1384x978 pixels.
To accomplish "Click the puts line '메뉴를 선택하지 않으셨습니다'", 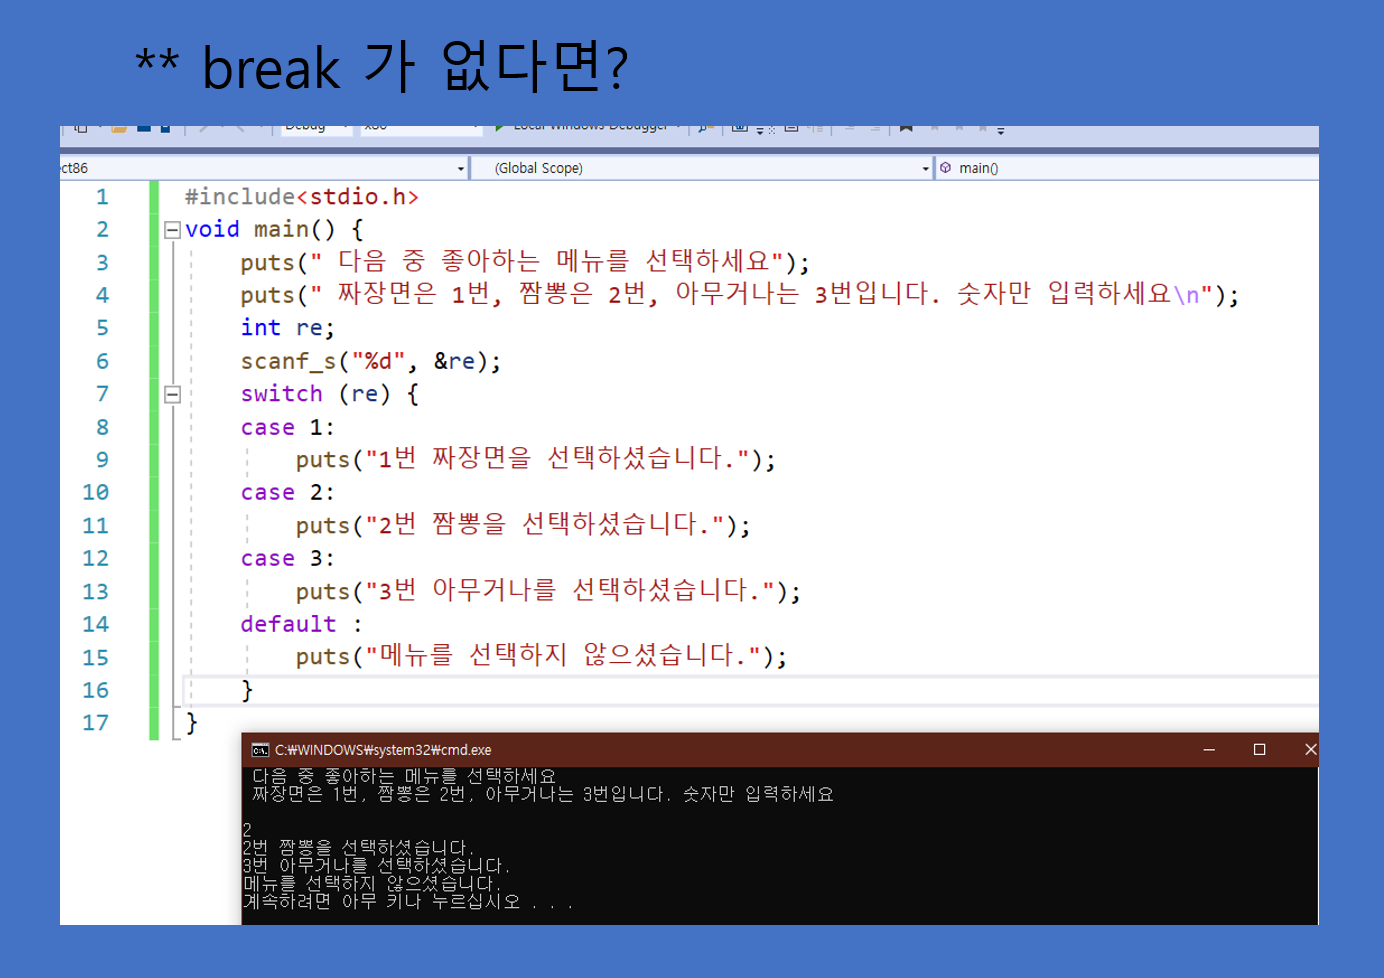I will click(x=541, y=657).
